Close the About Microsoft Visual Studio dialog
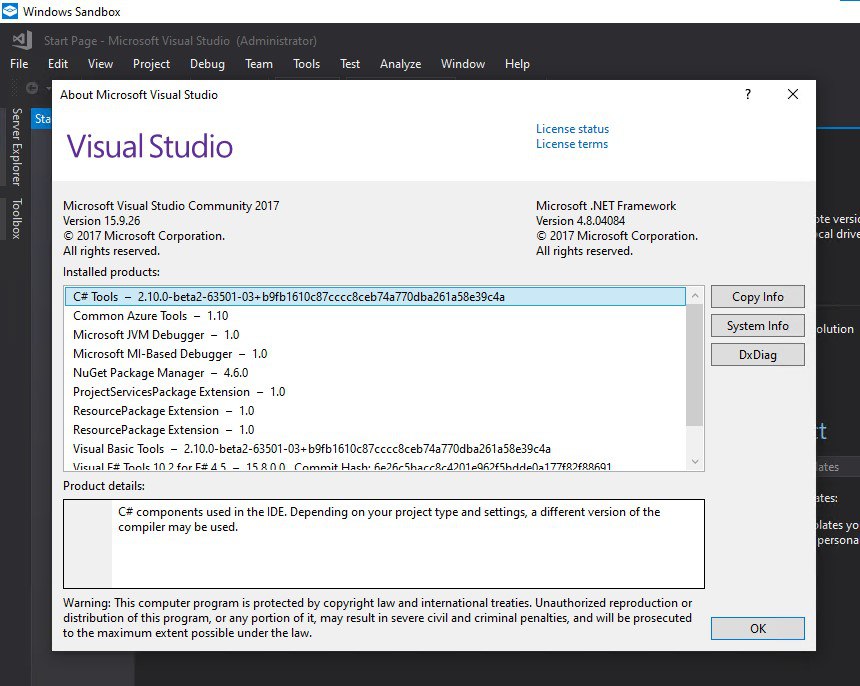860x686 pixels. tap(793, 94)
